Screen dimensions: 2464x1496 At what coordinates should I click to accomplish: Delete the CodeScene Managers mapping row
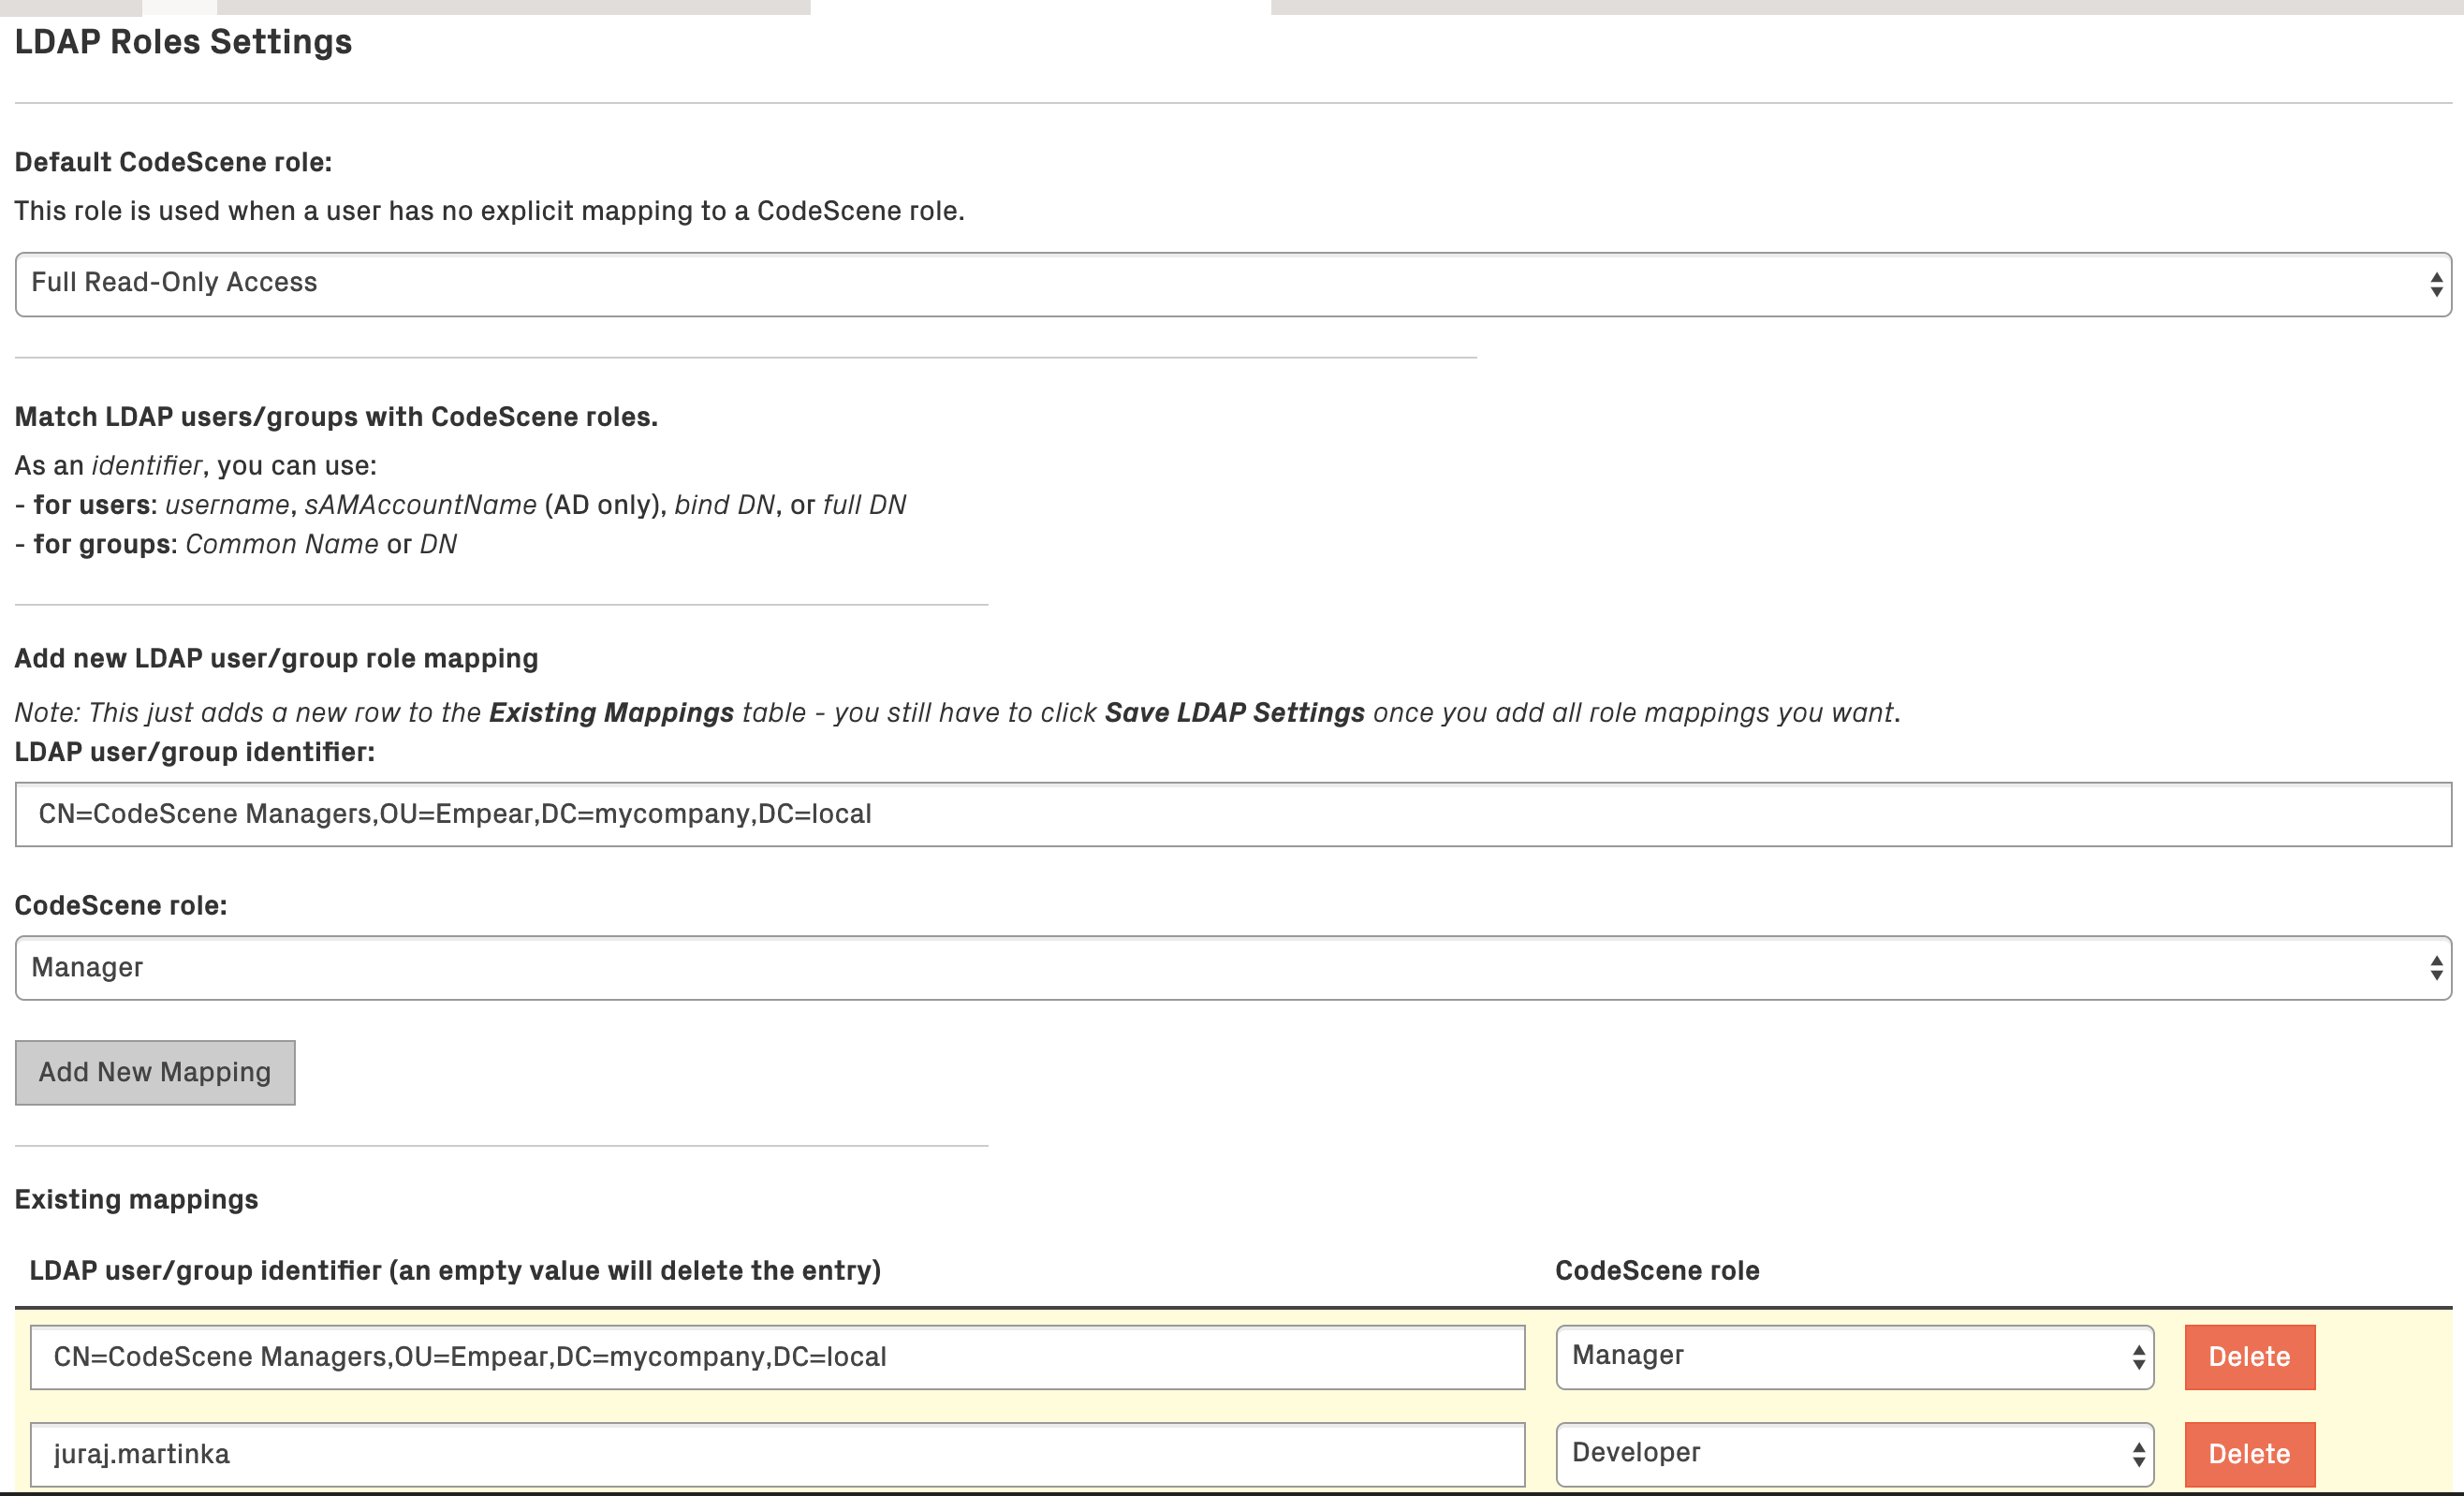pos(2249,1357)
